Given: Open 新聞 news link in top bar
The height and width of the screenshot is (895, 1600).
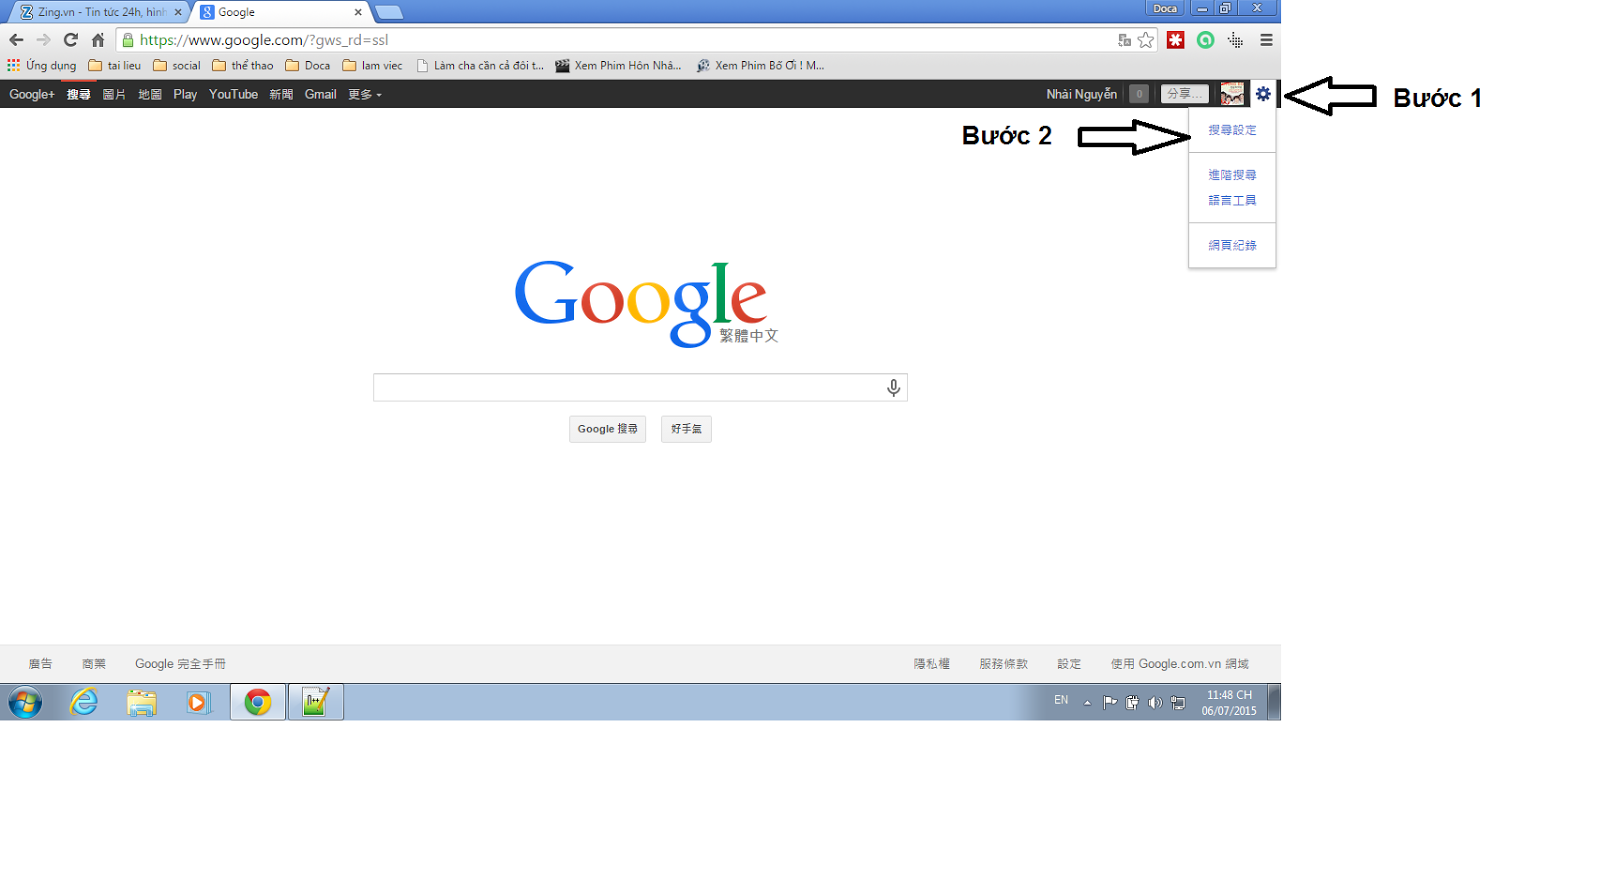Looking at the screenshot, I should 281,94.
